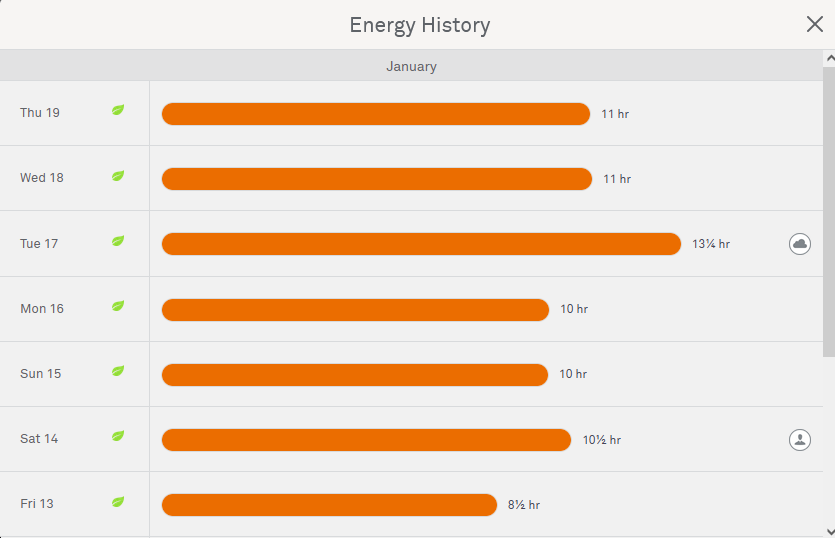Select the Mon 16 date label
Viewport: 835px width, 538px height.
(x=42, y=309)
